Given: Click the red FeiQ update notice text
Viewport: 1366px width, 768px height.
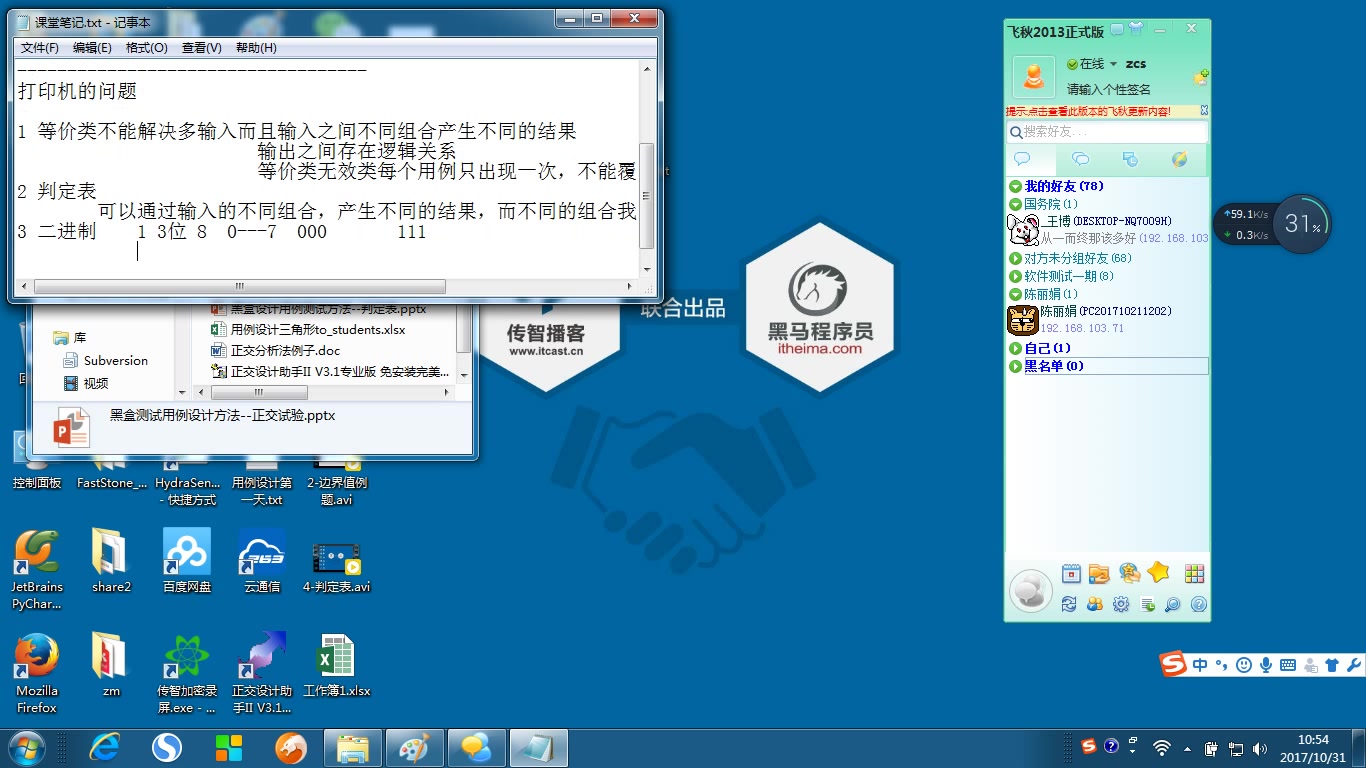Looking at the screenshot, I should coord(1088,111).
